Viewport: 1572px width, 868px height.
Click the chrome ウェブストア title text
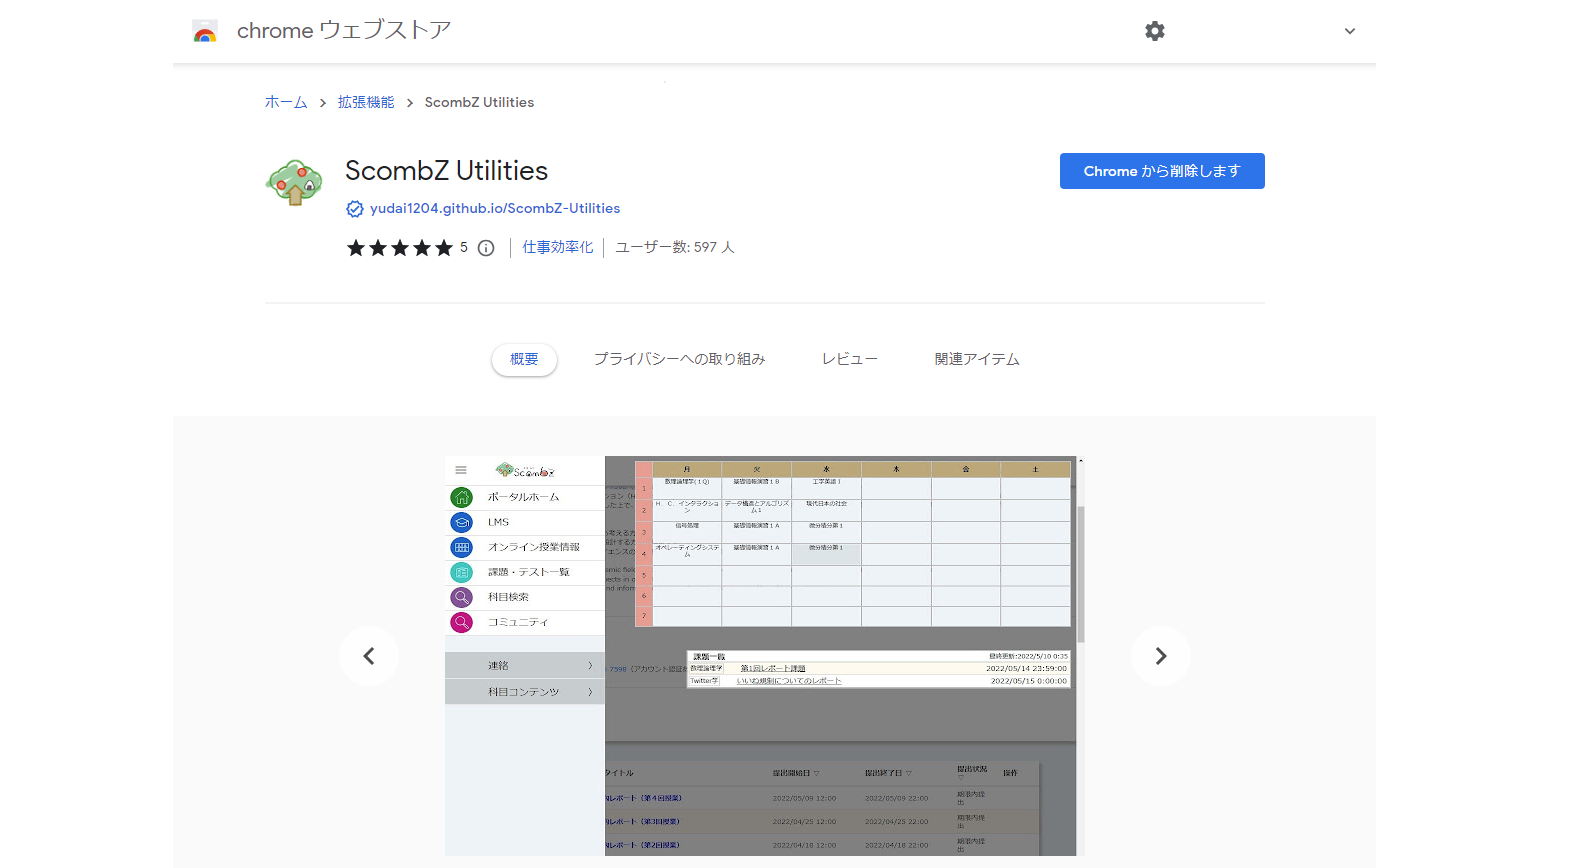[344, 31]
